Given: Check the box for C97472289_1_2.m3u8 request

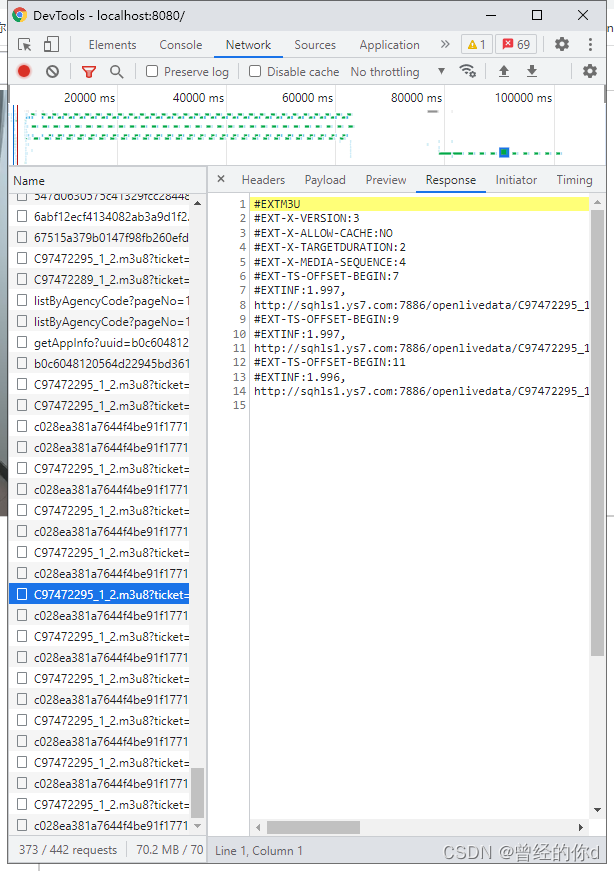Looking at the screenshot, I should 22,279.
